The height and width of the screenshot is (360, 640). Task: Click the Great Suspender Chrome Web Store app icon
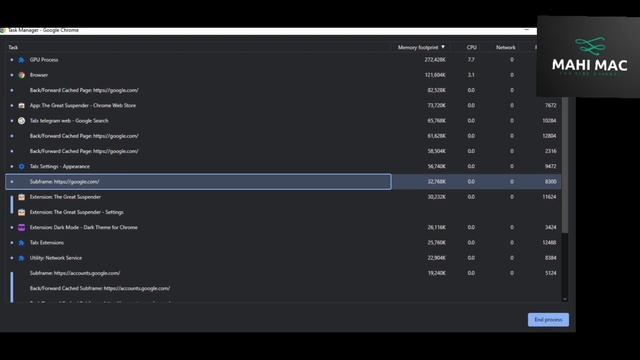click(22, 106)
